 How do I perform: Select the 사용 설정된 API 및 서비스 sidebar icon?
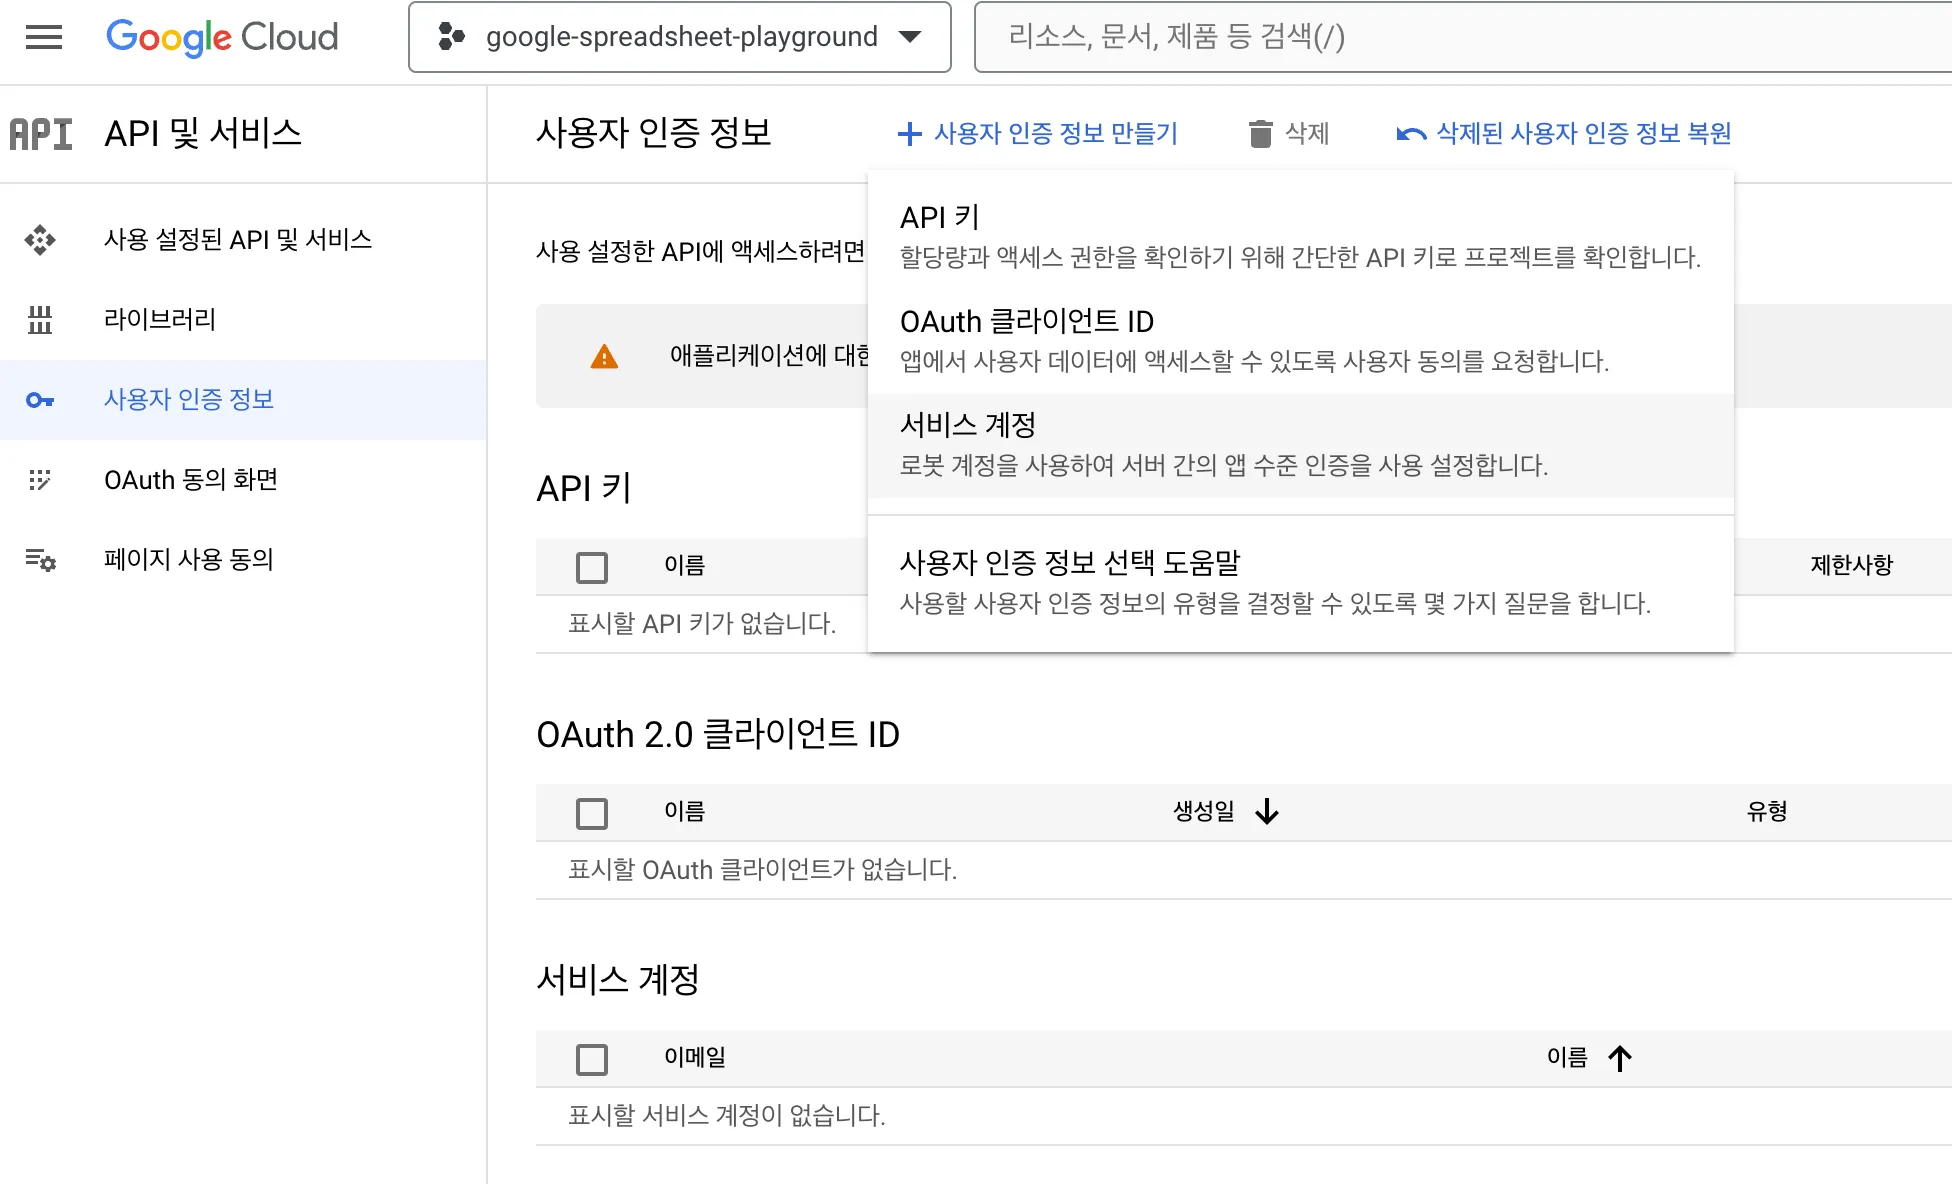[x=42, y=240]
